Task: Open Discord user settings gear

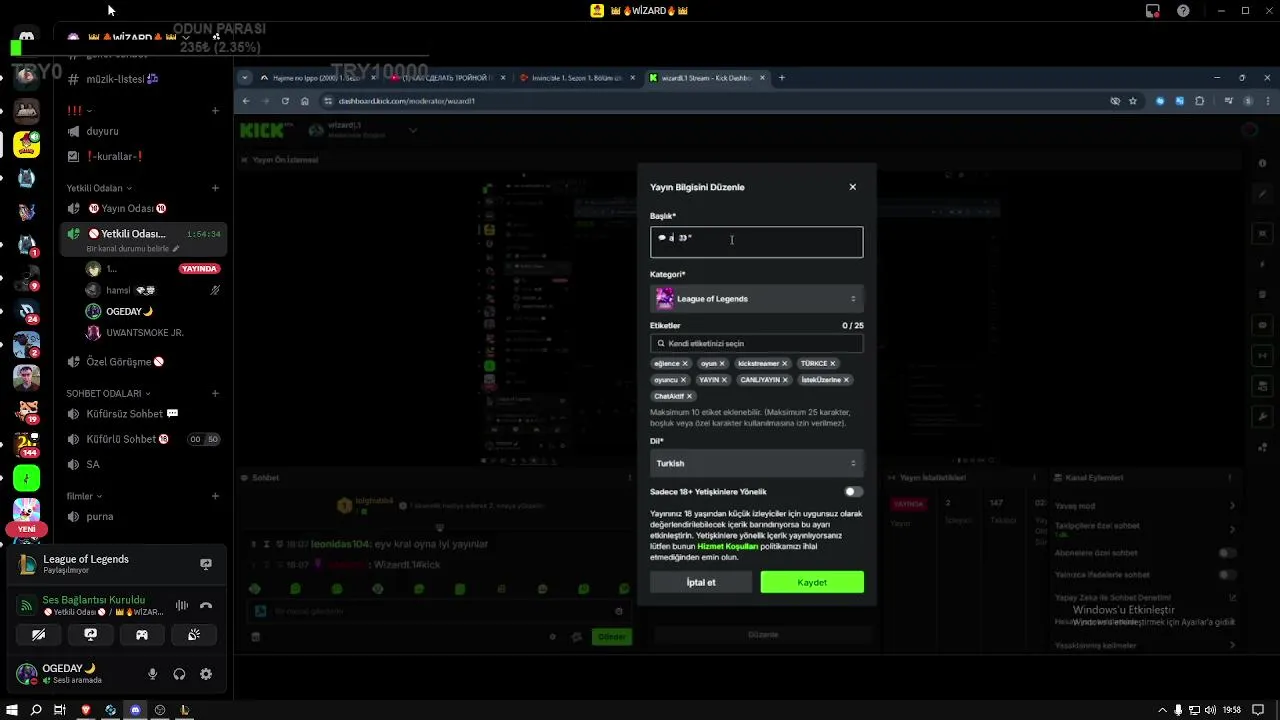Action: tap(206, 674)
